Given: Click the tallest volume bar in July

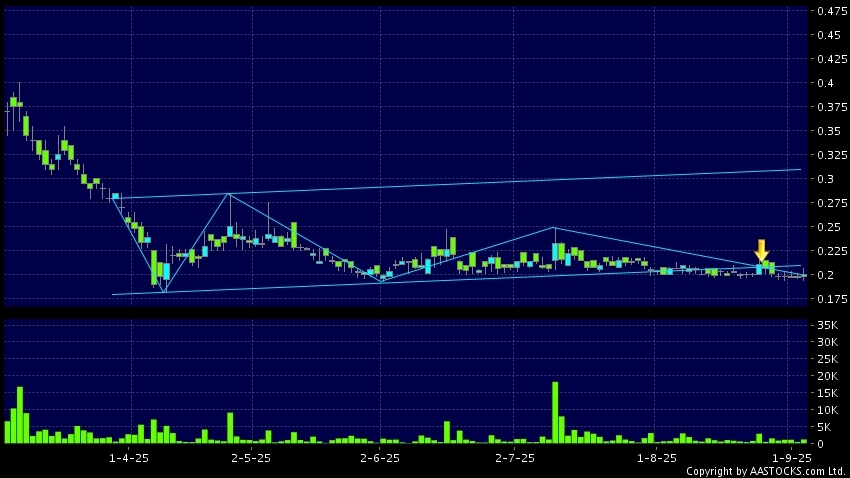Looking at the screenshot, I should click(555, 413).
